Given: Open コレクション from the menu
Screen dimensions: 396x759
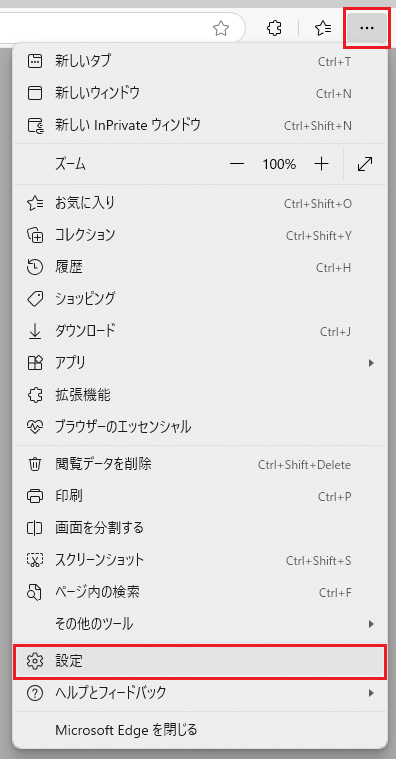Looking at the screenshot, I should tap(200, 235).
